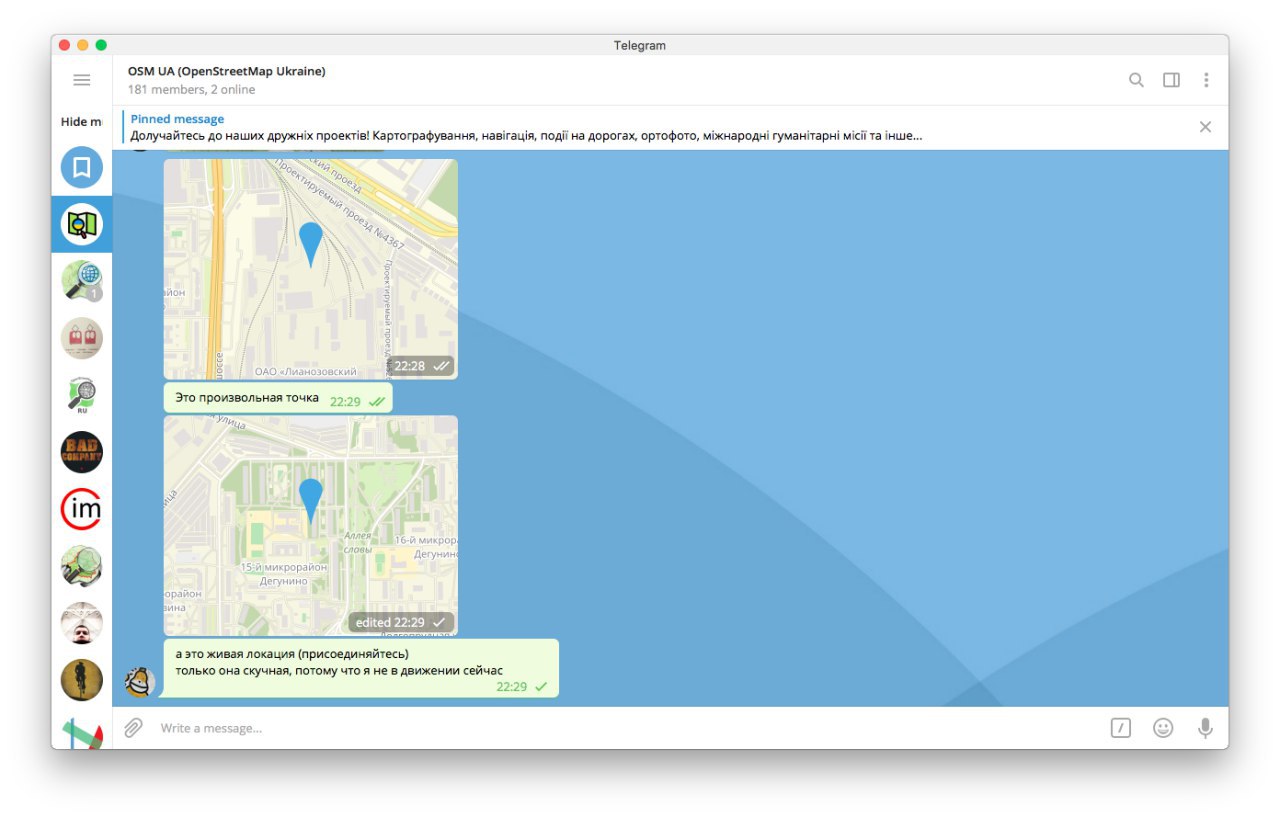
Task: Click the '181 members, 2 online' status
Action: (x=191, y=90)
